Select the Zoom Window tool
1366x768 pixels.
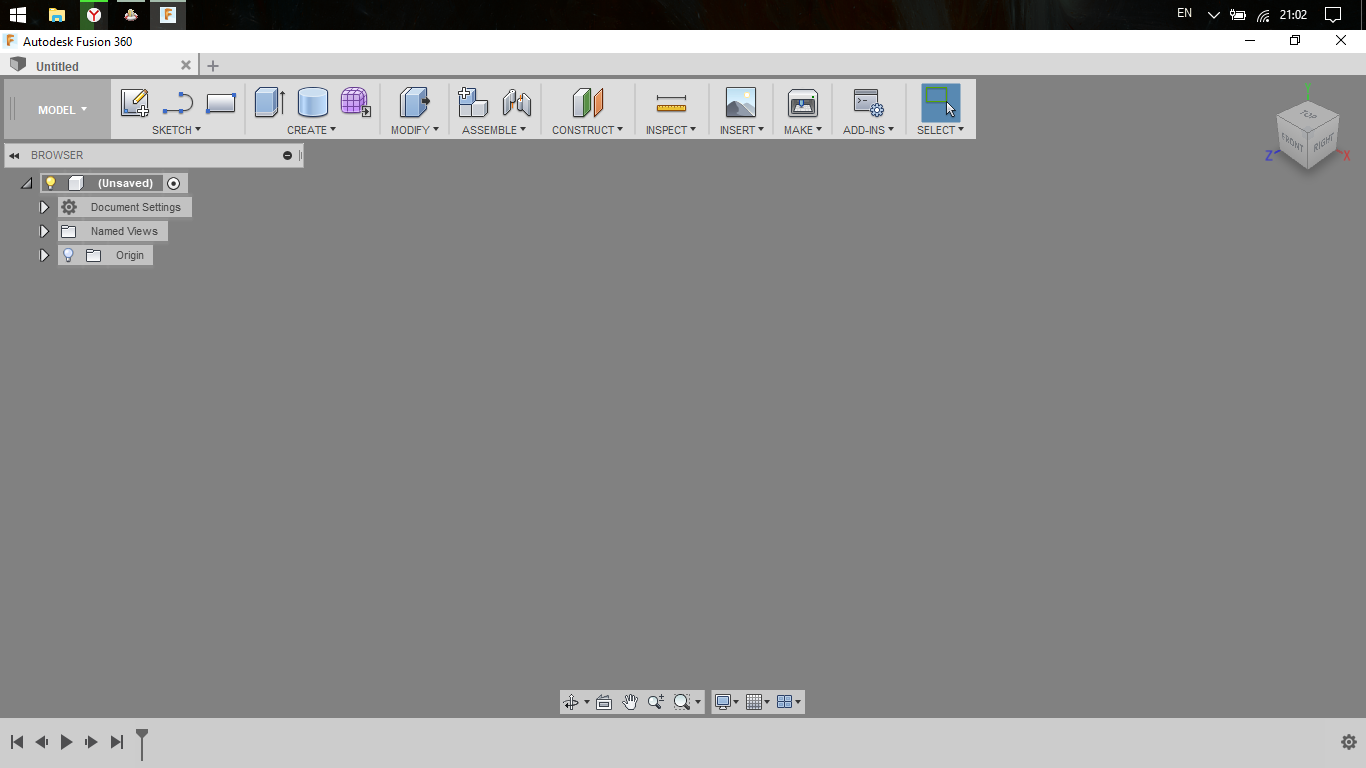click(681, 701)
